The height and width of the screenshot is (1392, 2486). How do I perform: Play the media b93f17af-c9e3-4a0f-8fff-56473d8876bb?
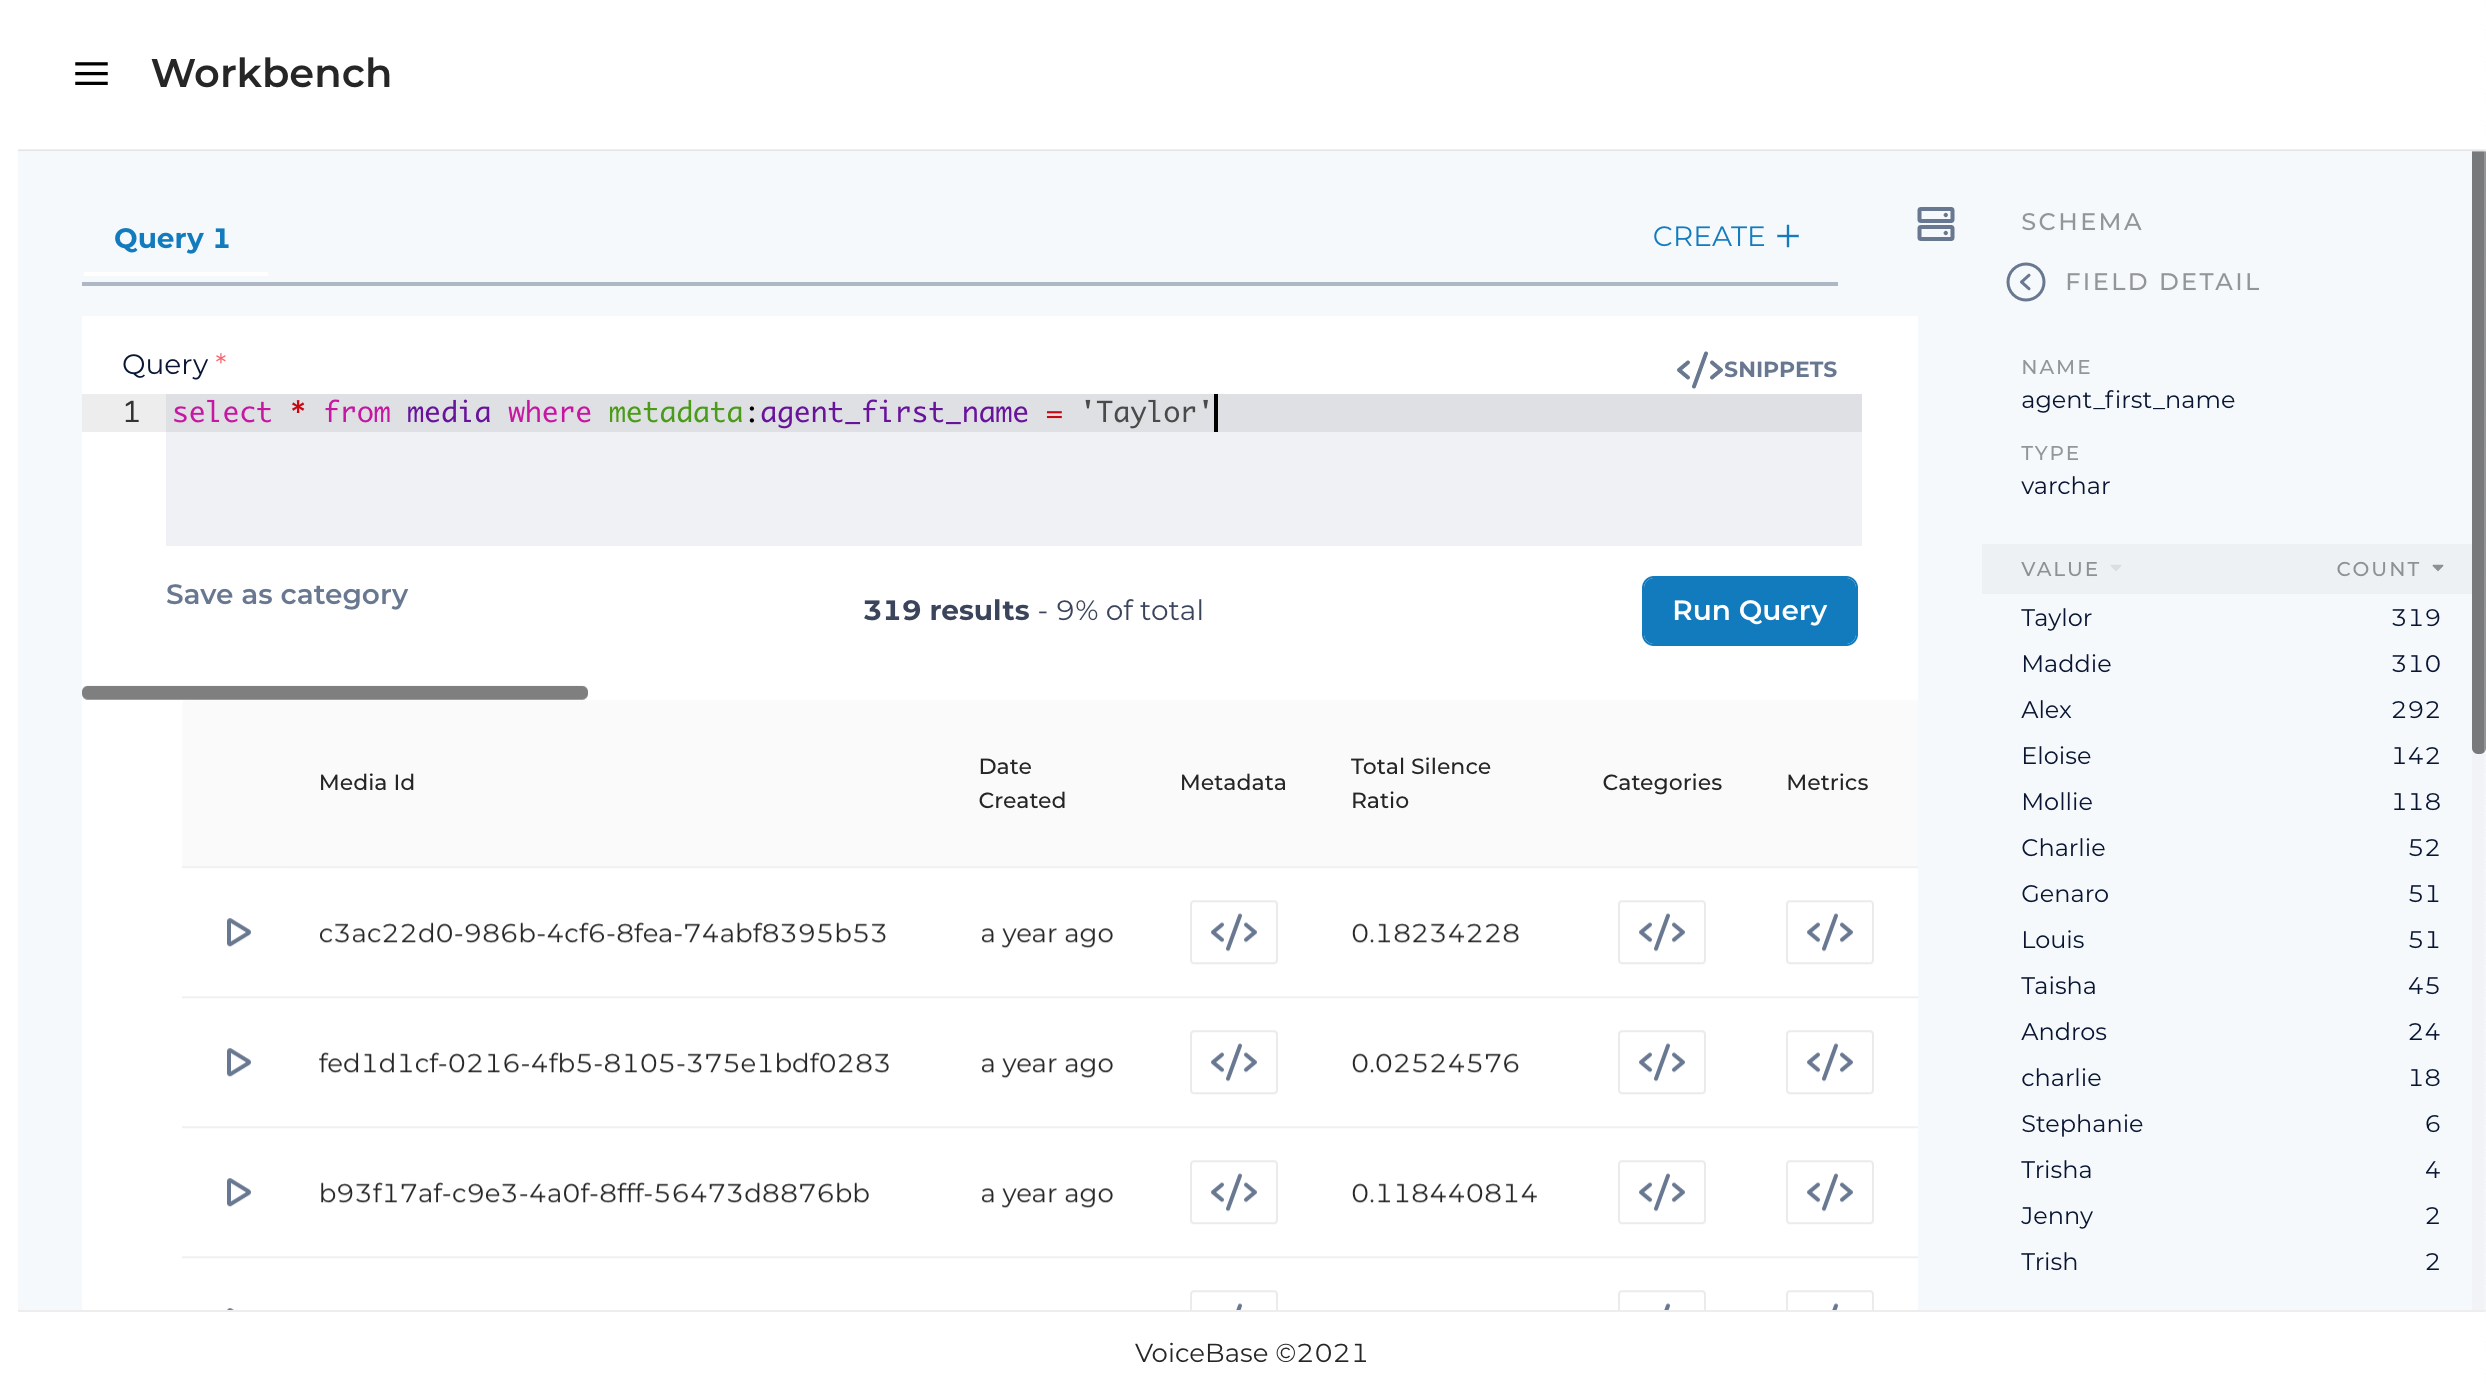point(238,1193)
